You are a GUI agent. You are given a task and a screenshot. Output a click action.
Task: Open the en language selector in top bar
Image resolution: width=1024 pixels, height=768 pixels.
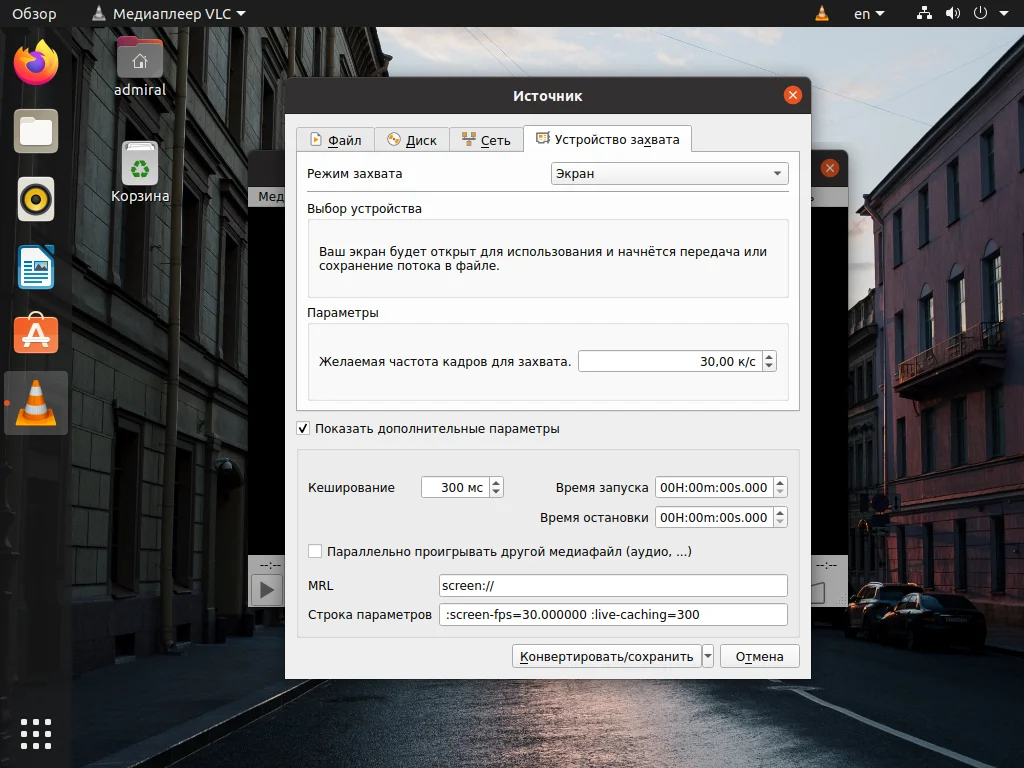[x=869, y=13]
